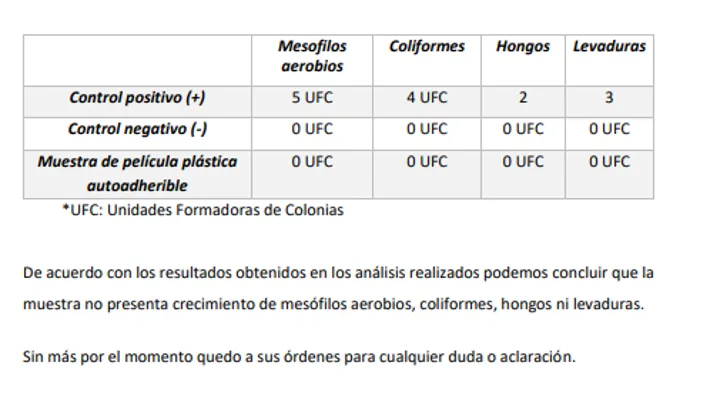
Task: Select Levaduras value "3" in positive control row
Action: tap(609, 98)
